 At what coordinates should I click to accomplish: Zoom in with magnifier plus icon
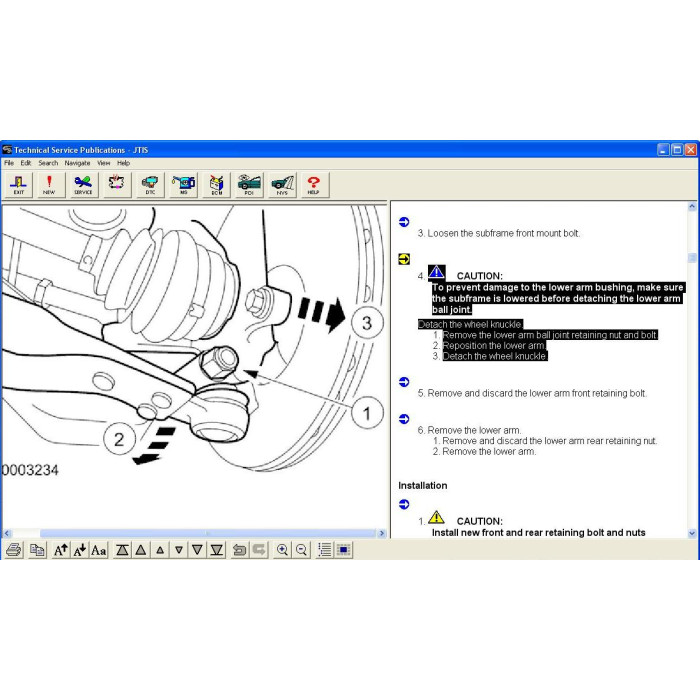pyautogui.click(x=282, y=550)
